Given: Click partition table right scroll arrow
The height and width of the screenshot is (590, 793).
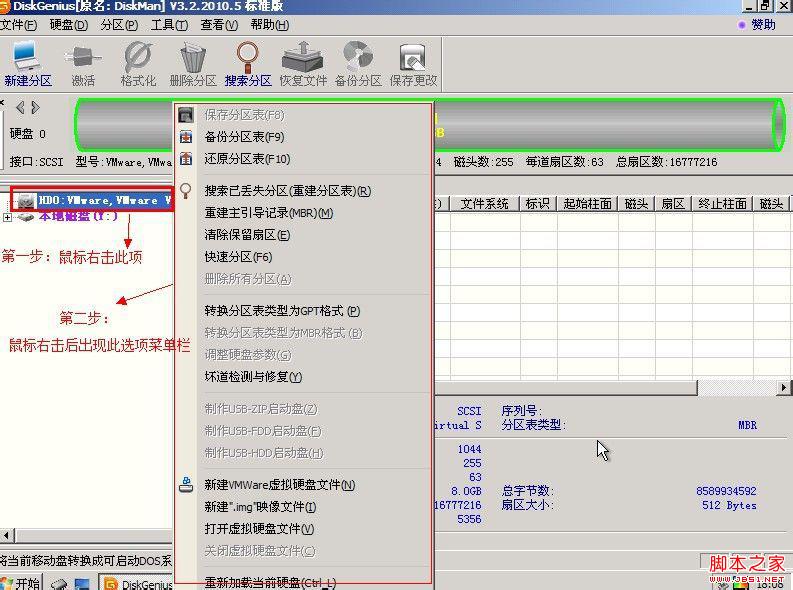Looking at the screenshot, I should tap(784, 388).
